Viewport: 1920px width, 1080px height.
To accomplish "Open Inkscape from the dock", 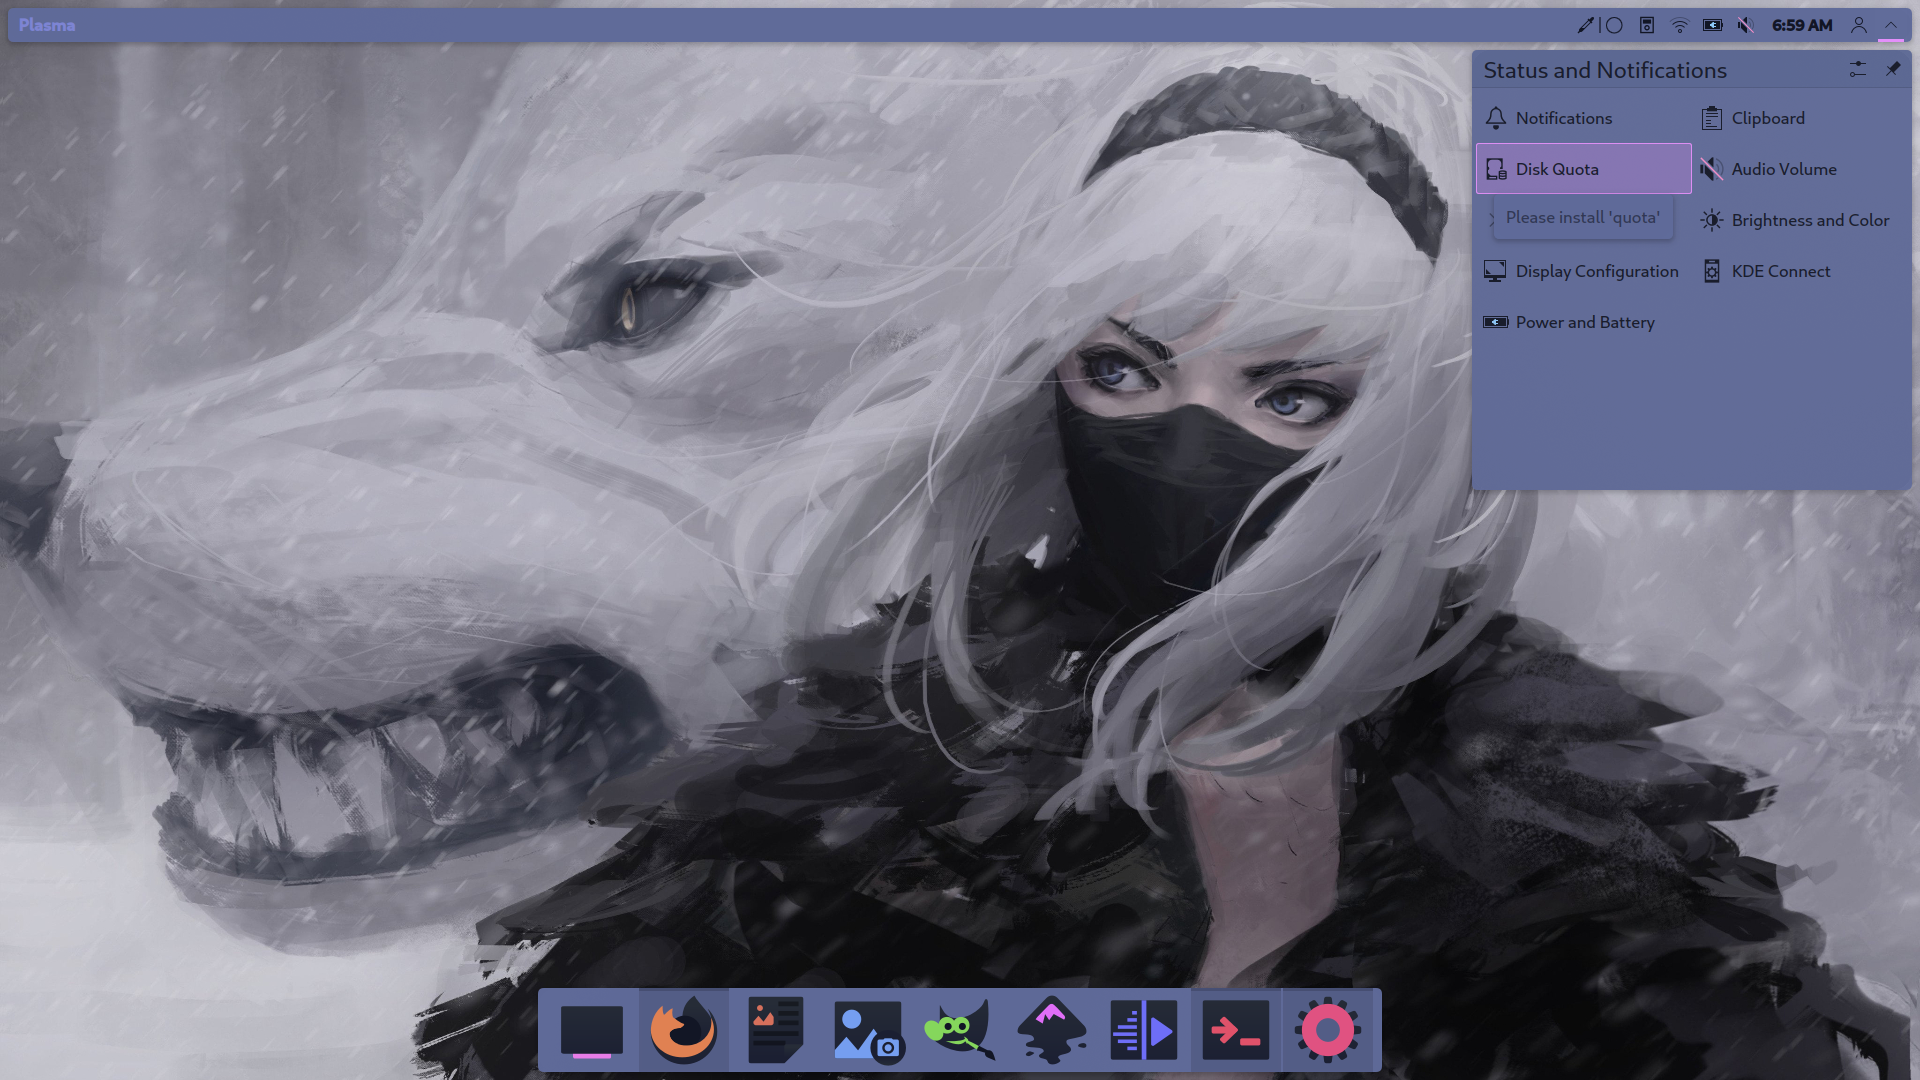I will [x=1052, y=1030].
